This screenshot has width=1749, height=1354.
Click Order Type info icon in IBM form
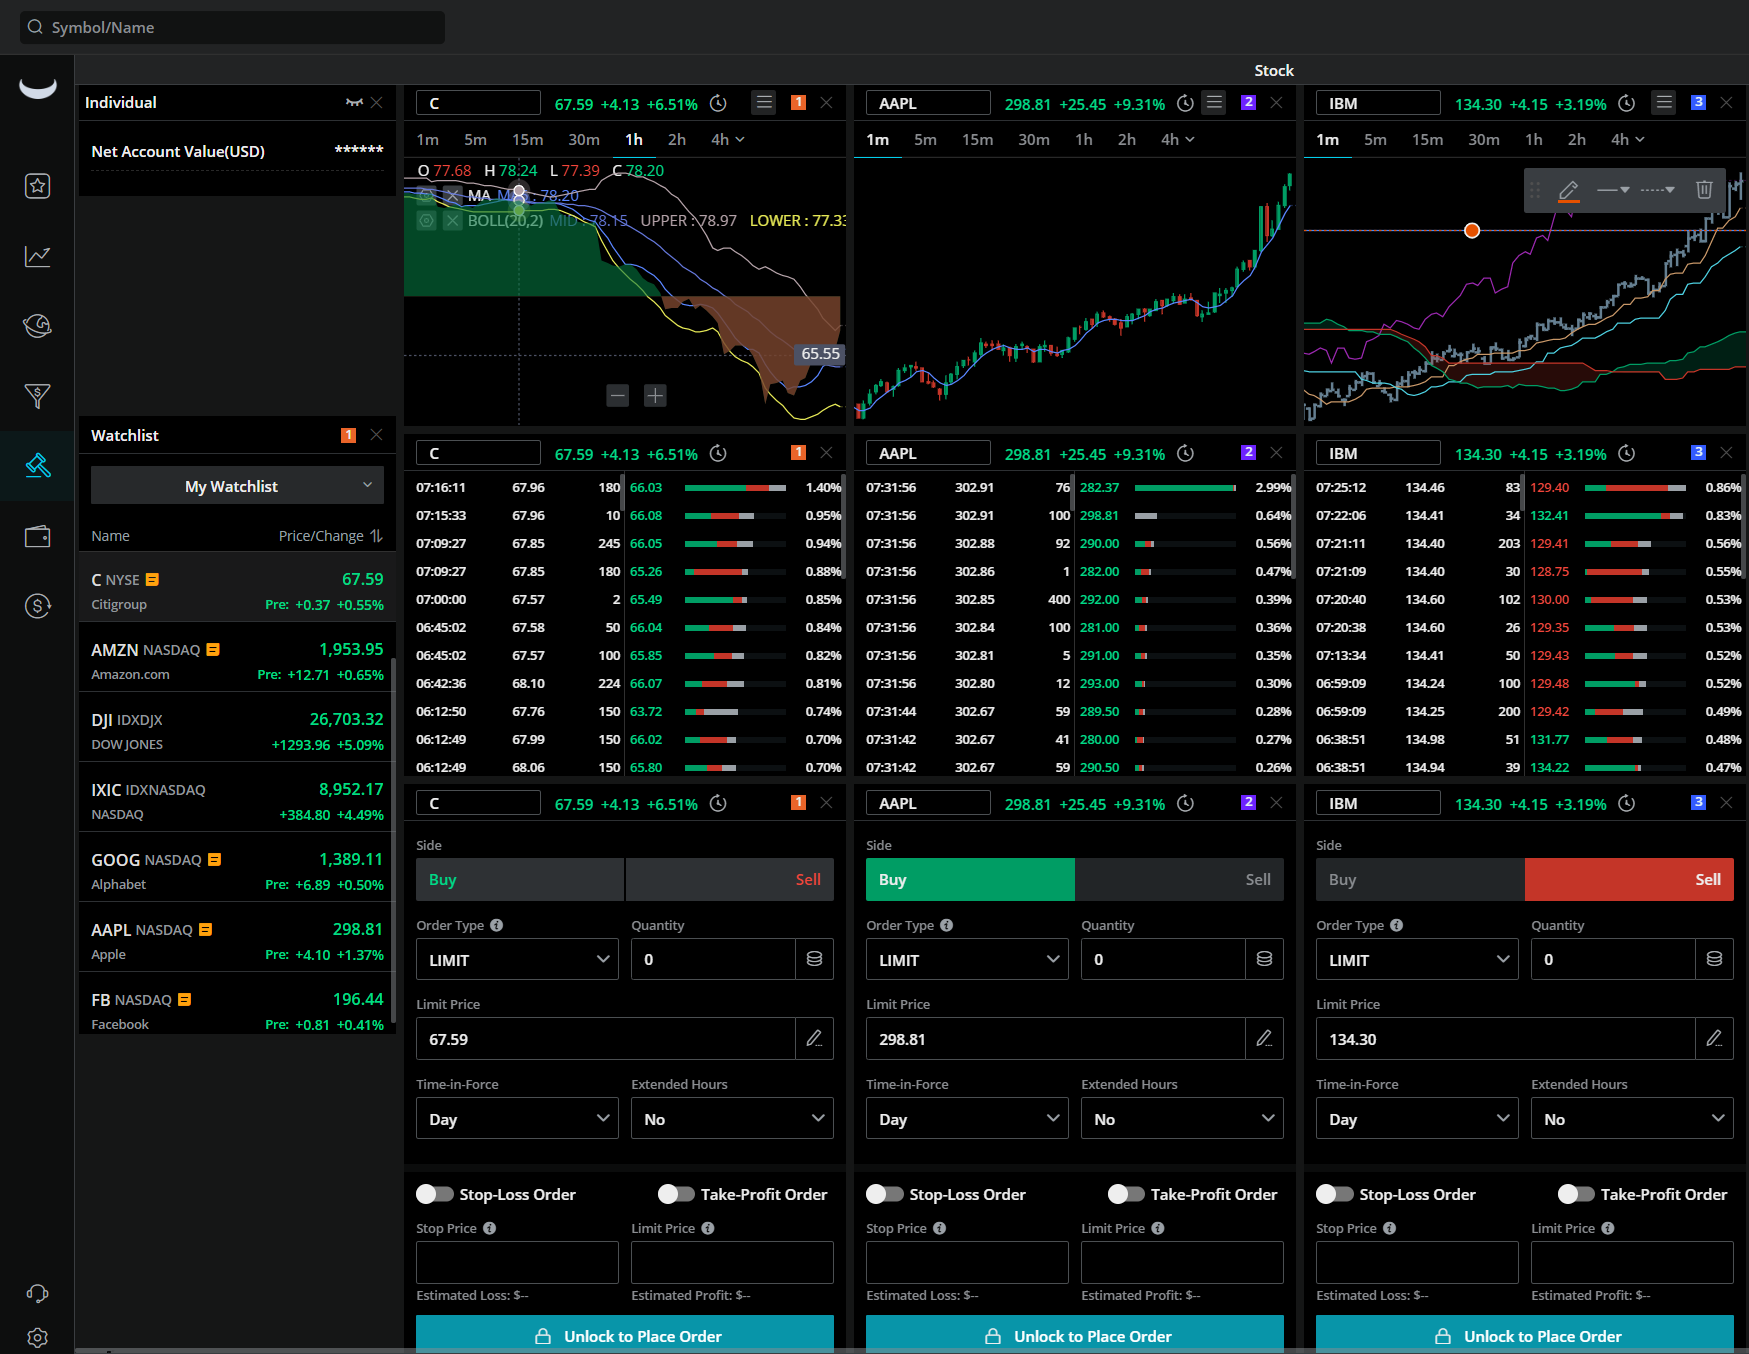click(x=1397, y=925)
